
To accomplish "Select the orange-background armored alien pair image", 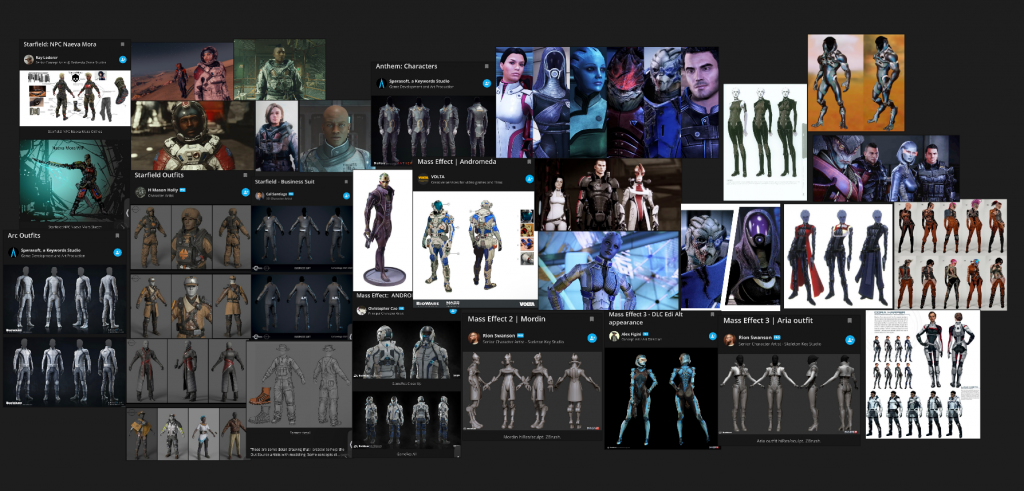I will [x=856, y=82].
